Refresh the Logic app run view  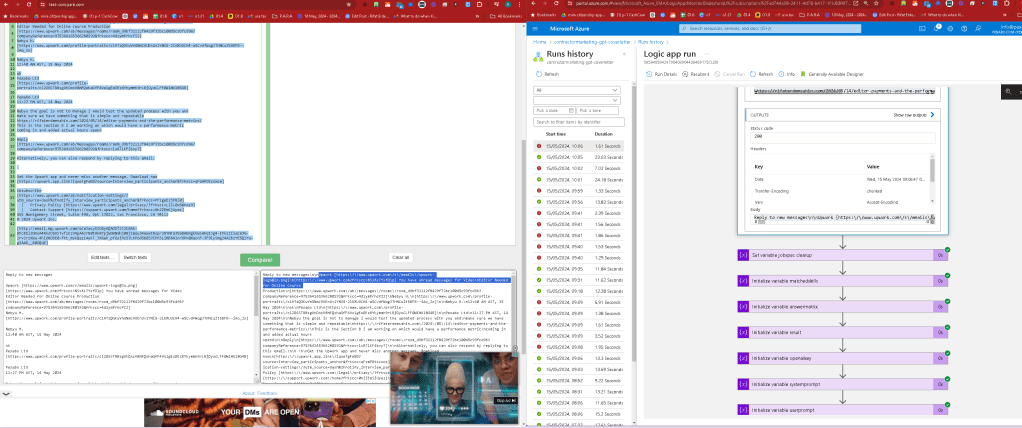[x=762, y=74]
